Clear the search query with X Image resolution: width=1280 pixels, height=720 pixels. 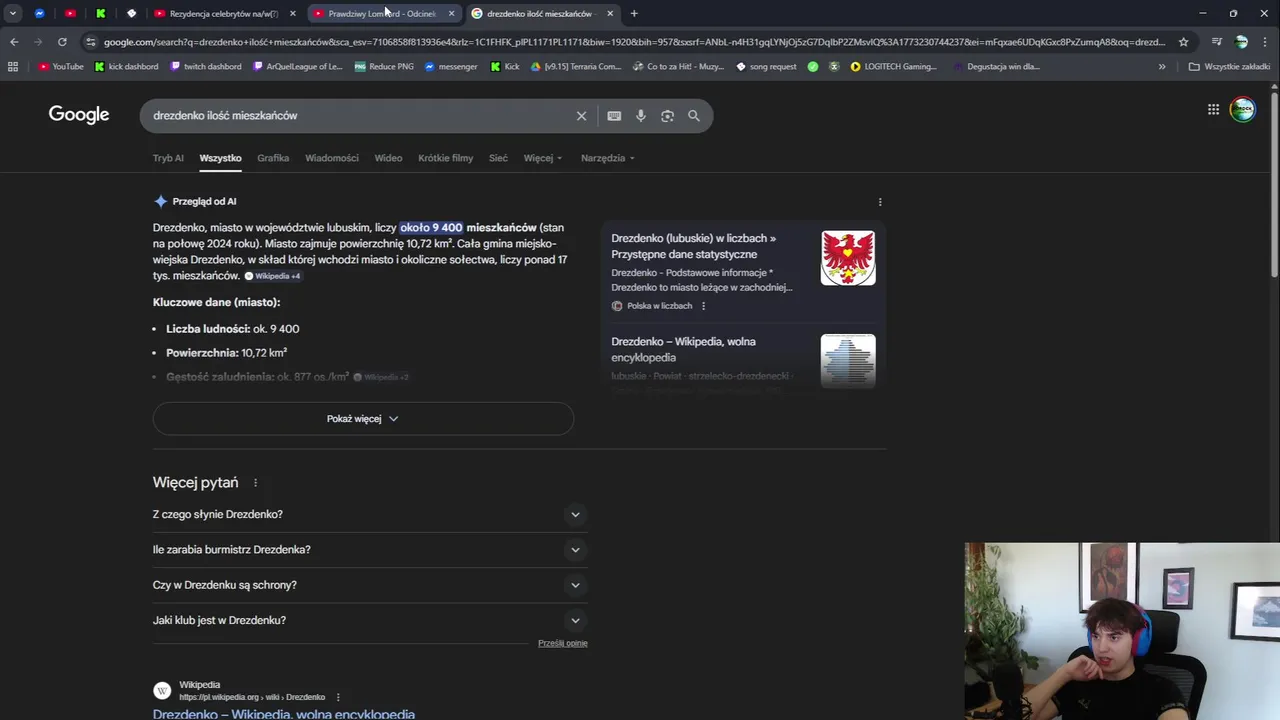(581, 116)
